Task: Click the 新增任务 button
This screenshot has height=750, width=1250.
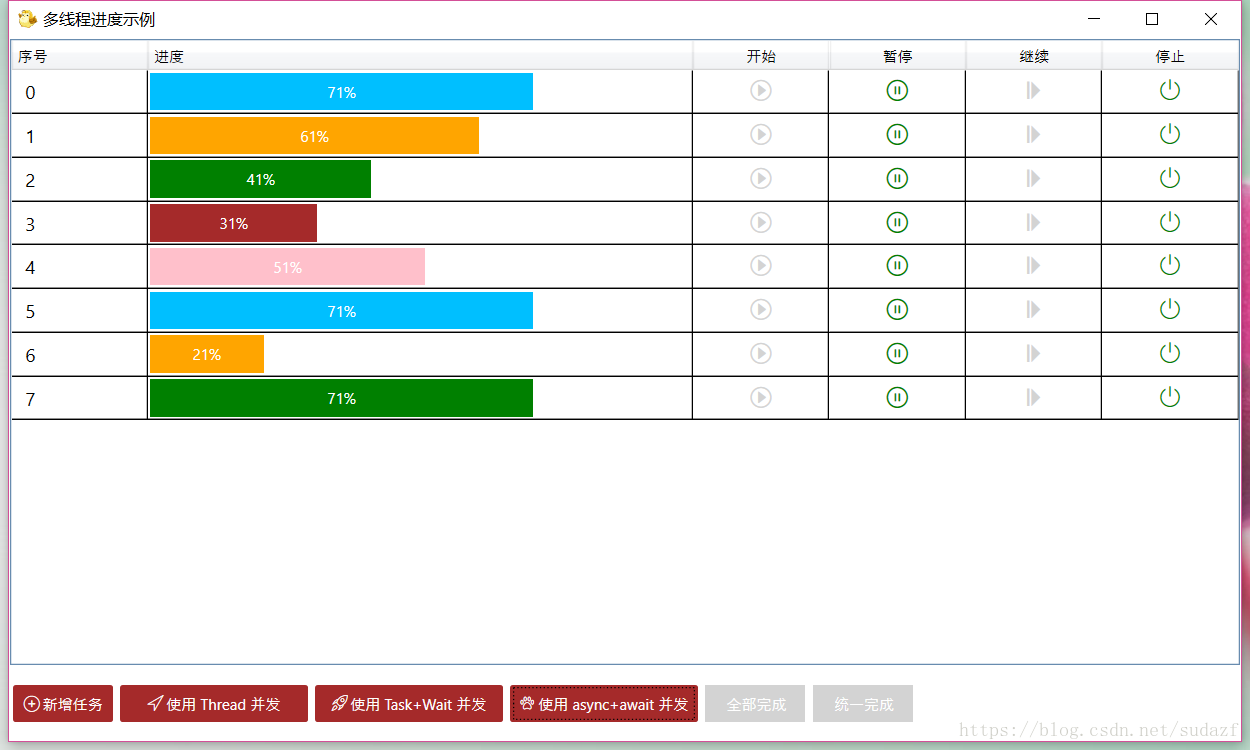Action: pyautogui.click(x=63, y=704)
